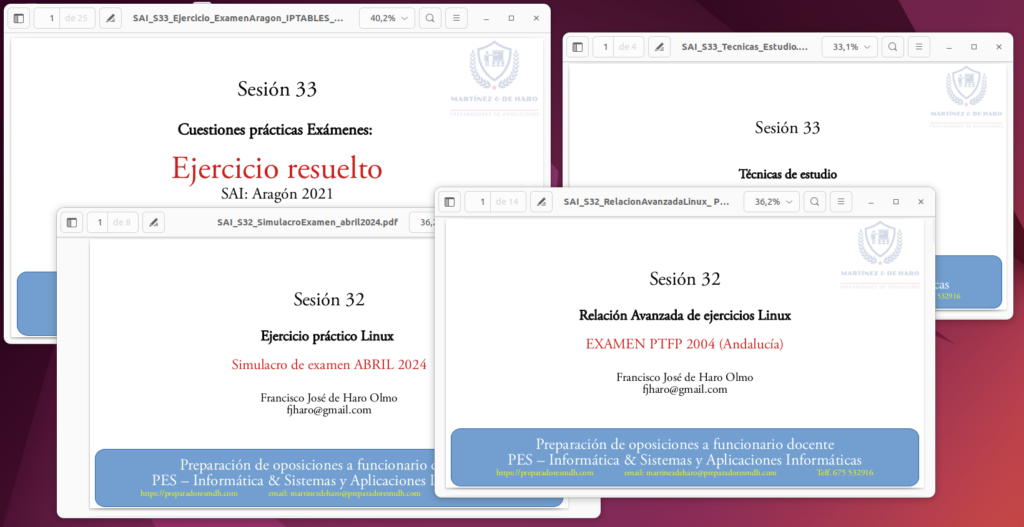Click 'EXAMEN PTFP 2004 (Andalucía)' text

[x=684, y=344]
